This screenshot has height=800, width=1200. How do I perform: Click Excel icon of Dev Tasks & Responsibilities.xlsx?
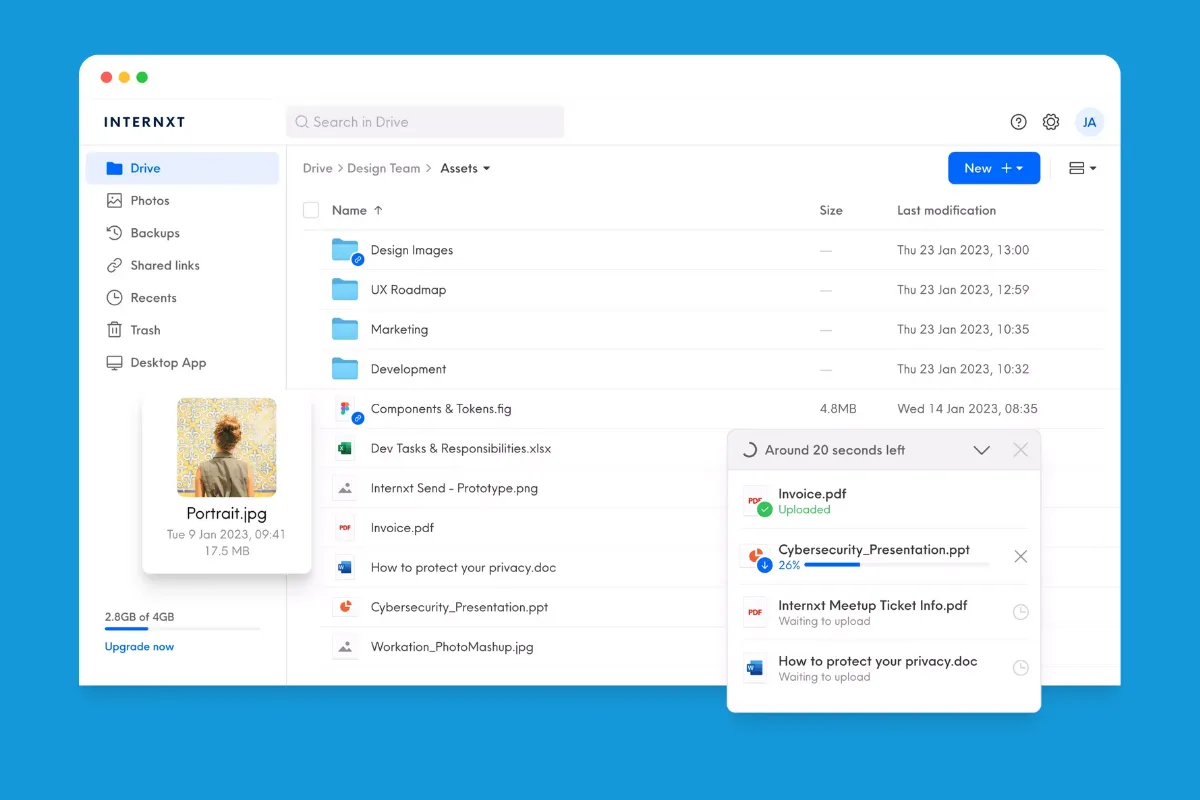[x=345, y=448]
